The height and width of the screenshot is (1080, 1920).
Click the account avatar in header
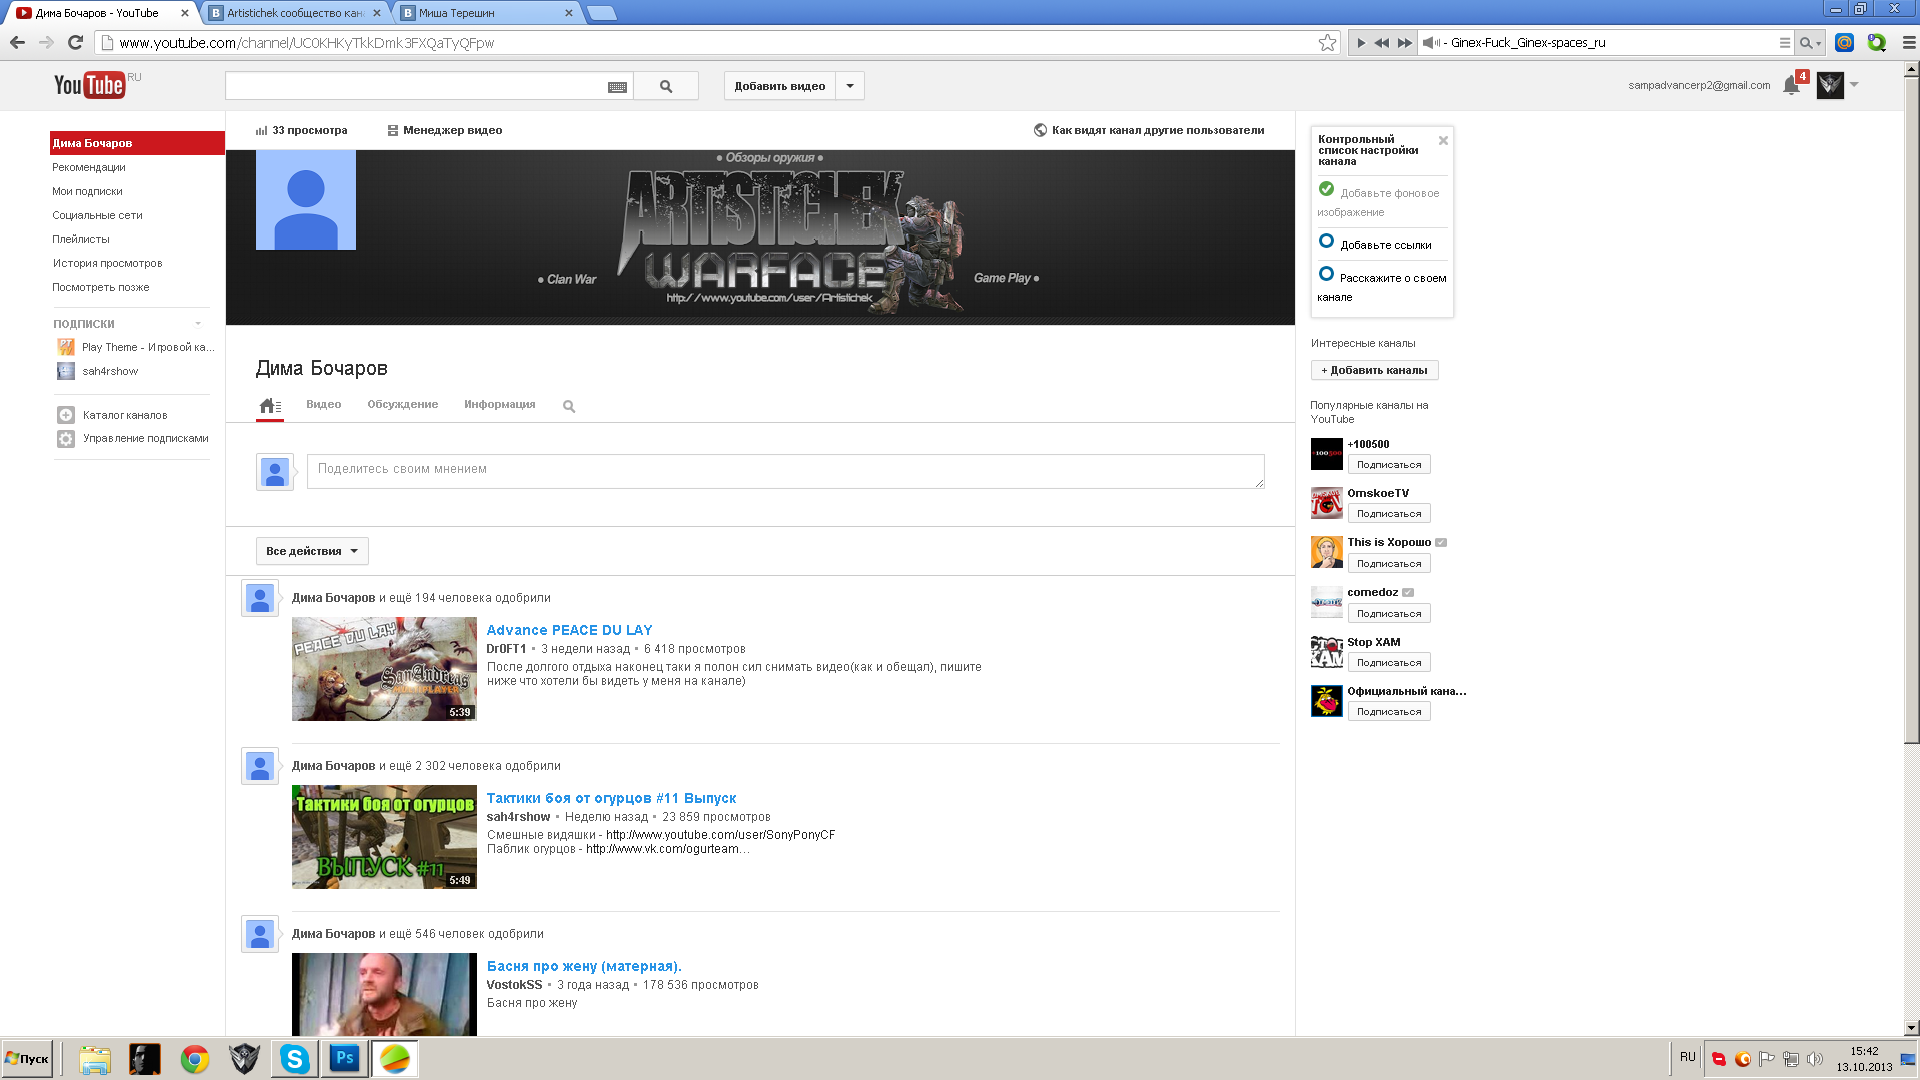pyautogui.click(x=1830, y=85)
